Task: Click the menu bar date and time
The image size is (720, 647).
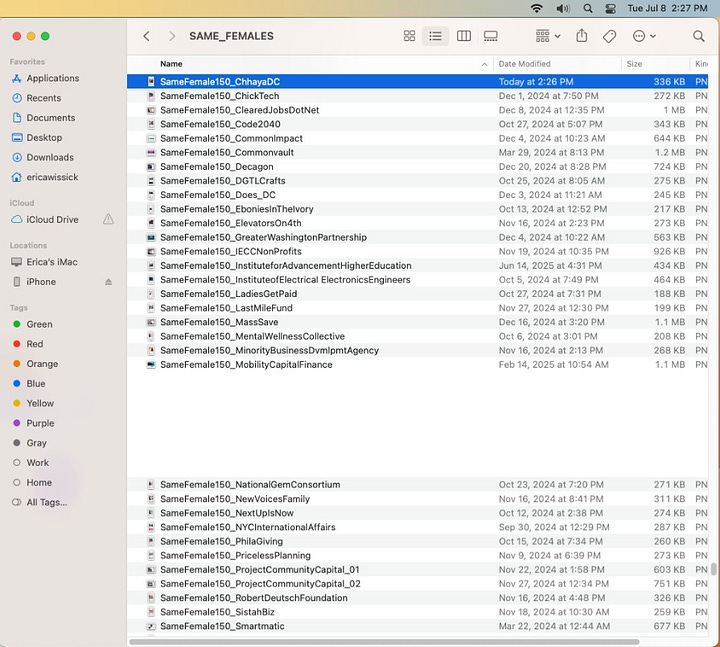Action: coord(667,8)
